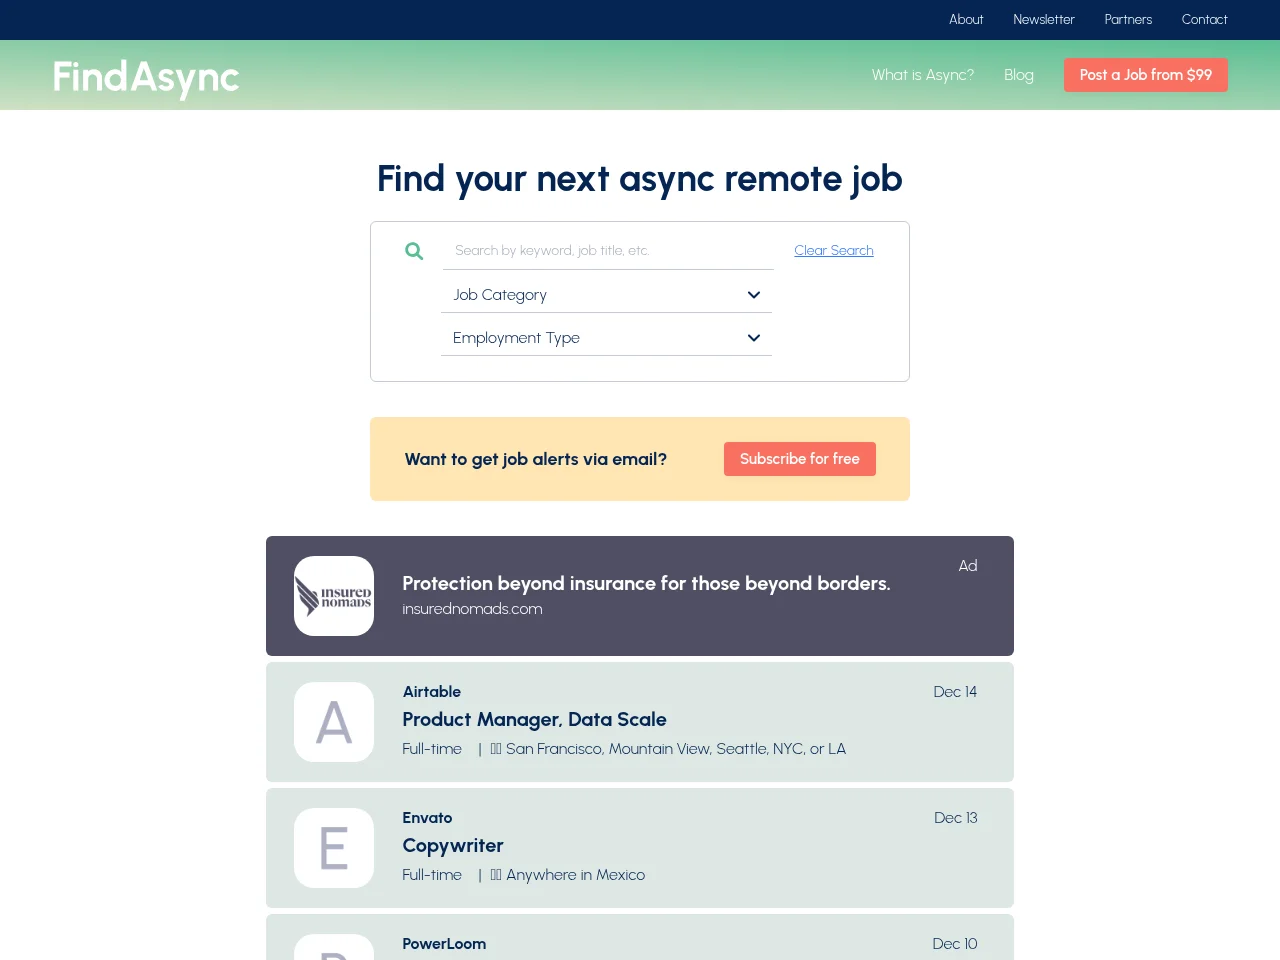This screenshot has width=1280, height=960.
Task: Click the Airtable letter A logo
Action: [334, 722]
